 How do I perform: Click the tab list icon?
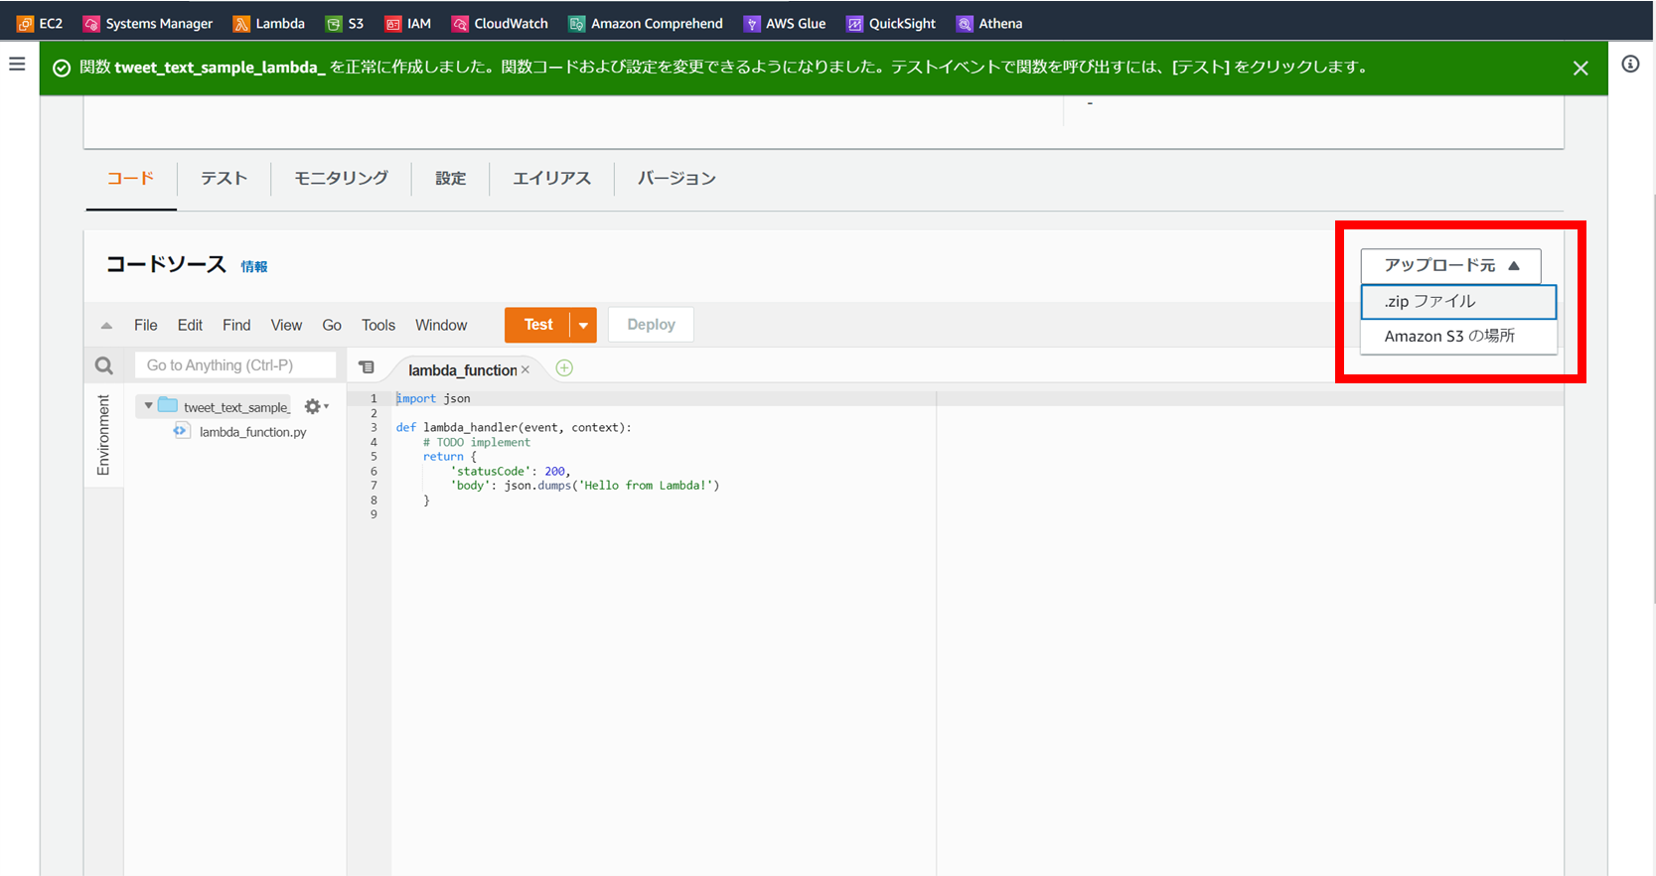(x=367, y=368)
